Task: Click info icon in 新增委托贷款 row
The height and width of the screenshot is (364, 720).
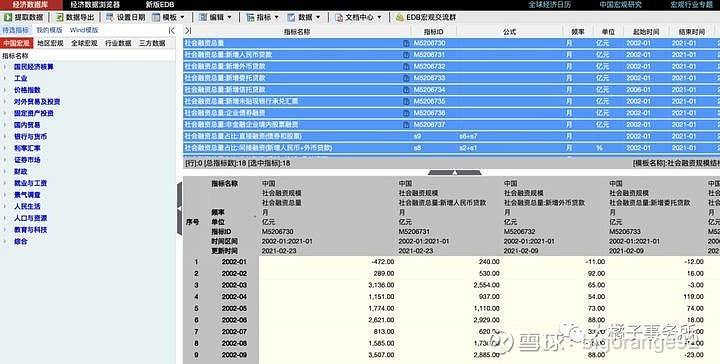Action: point(406,78)
